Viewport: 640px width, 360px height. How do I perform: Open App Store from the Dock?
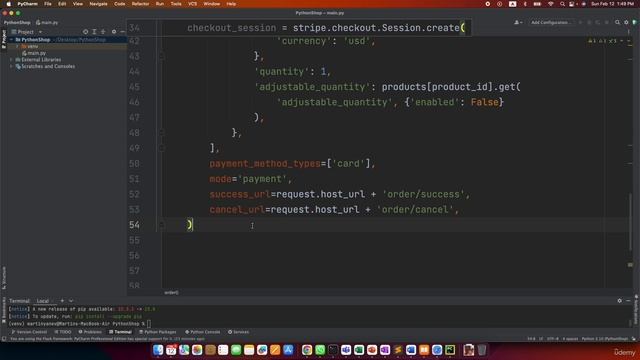288,350
